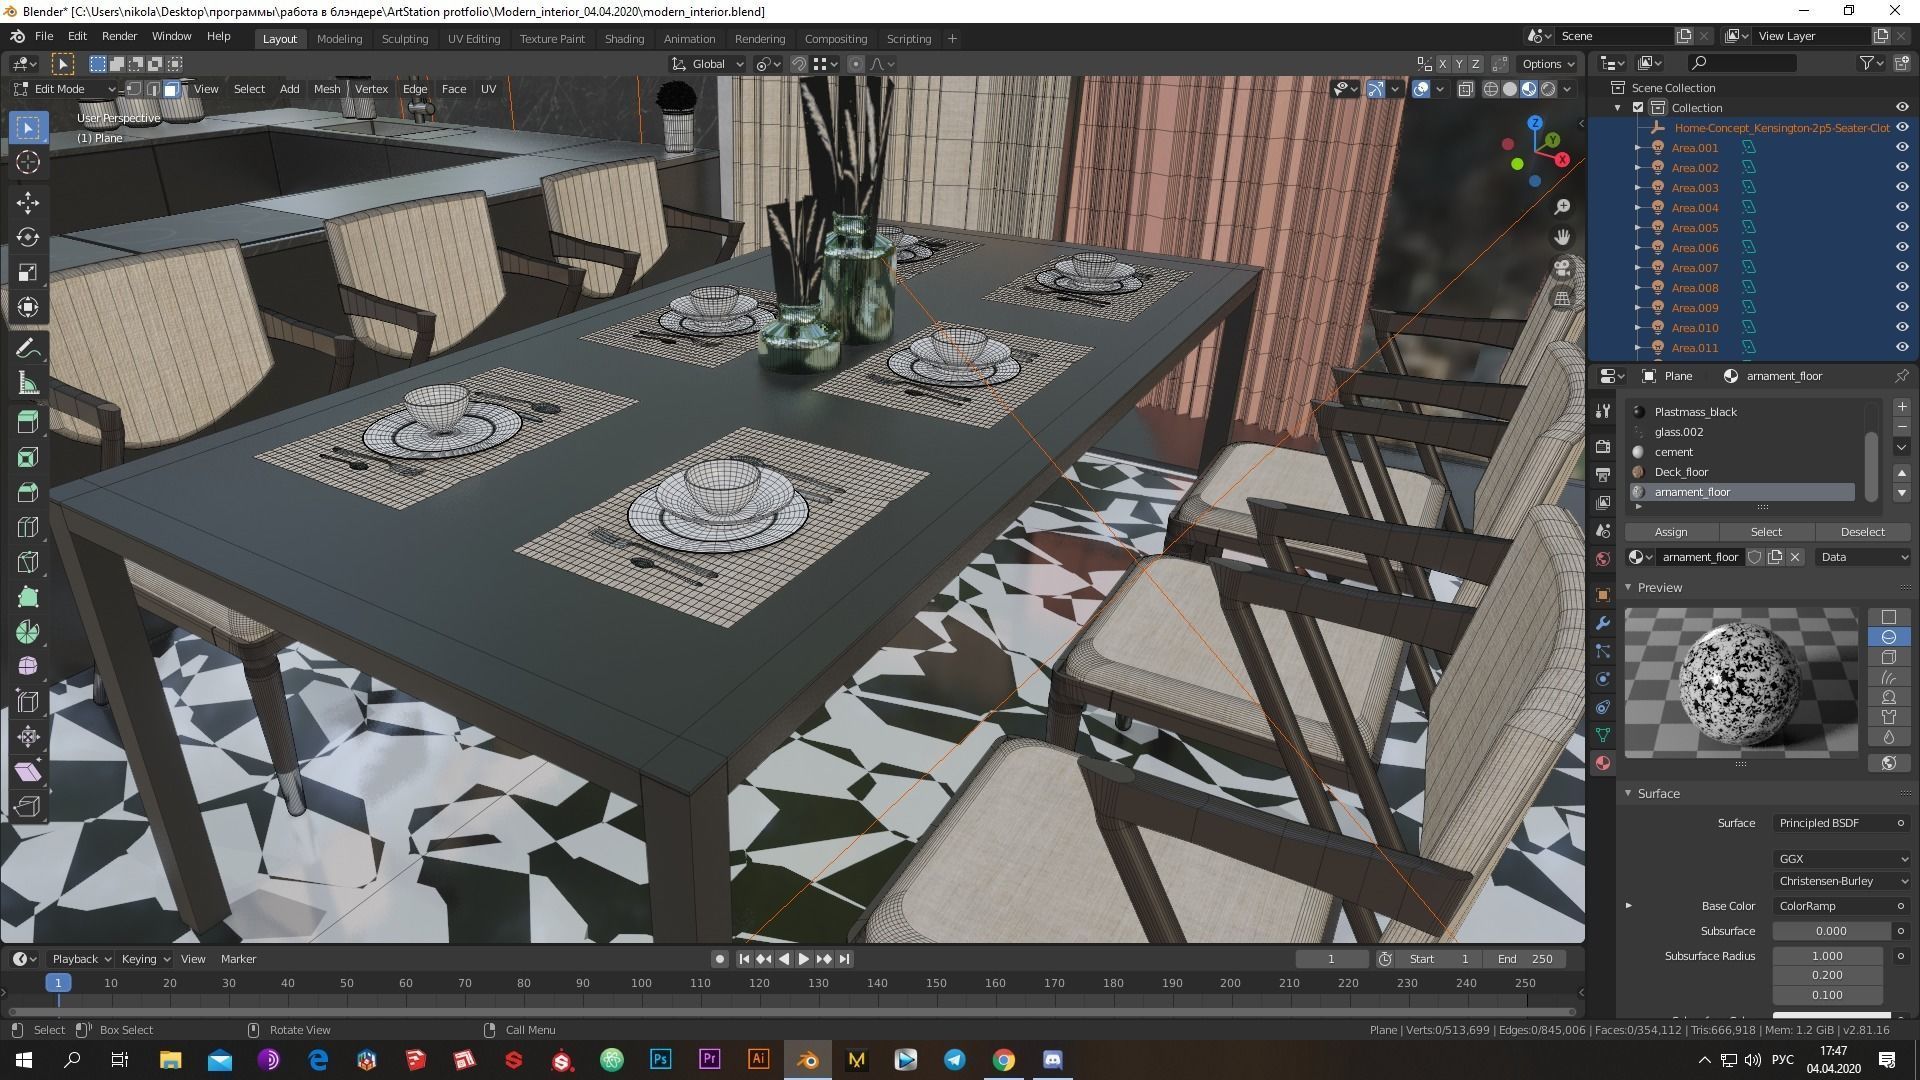
Task: Toggle X-ray display in viewport header
Action: point(1465,89)
